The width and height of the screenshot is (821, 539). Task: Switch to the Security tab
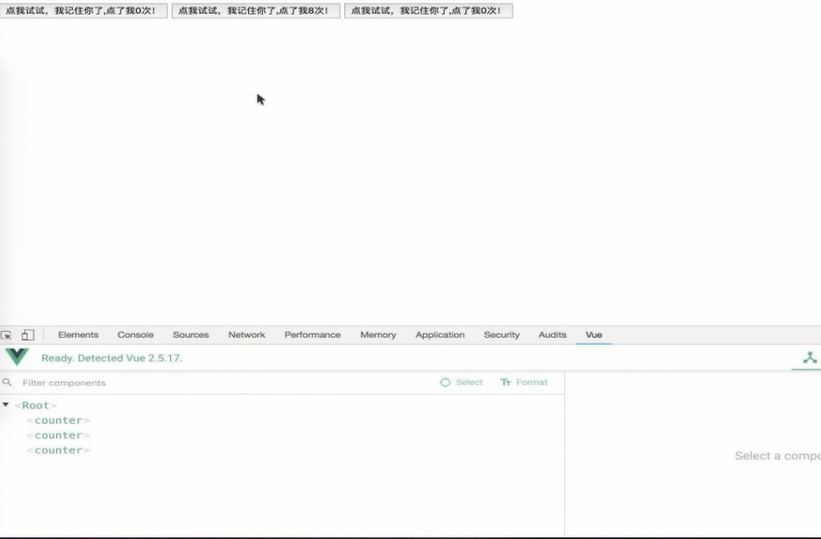502,335
